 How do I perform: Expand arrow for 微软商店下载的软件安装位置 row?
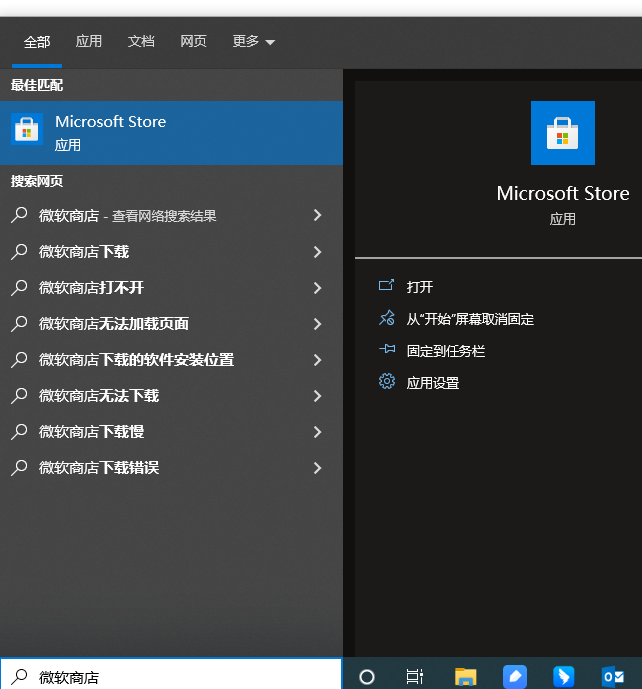317,360
